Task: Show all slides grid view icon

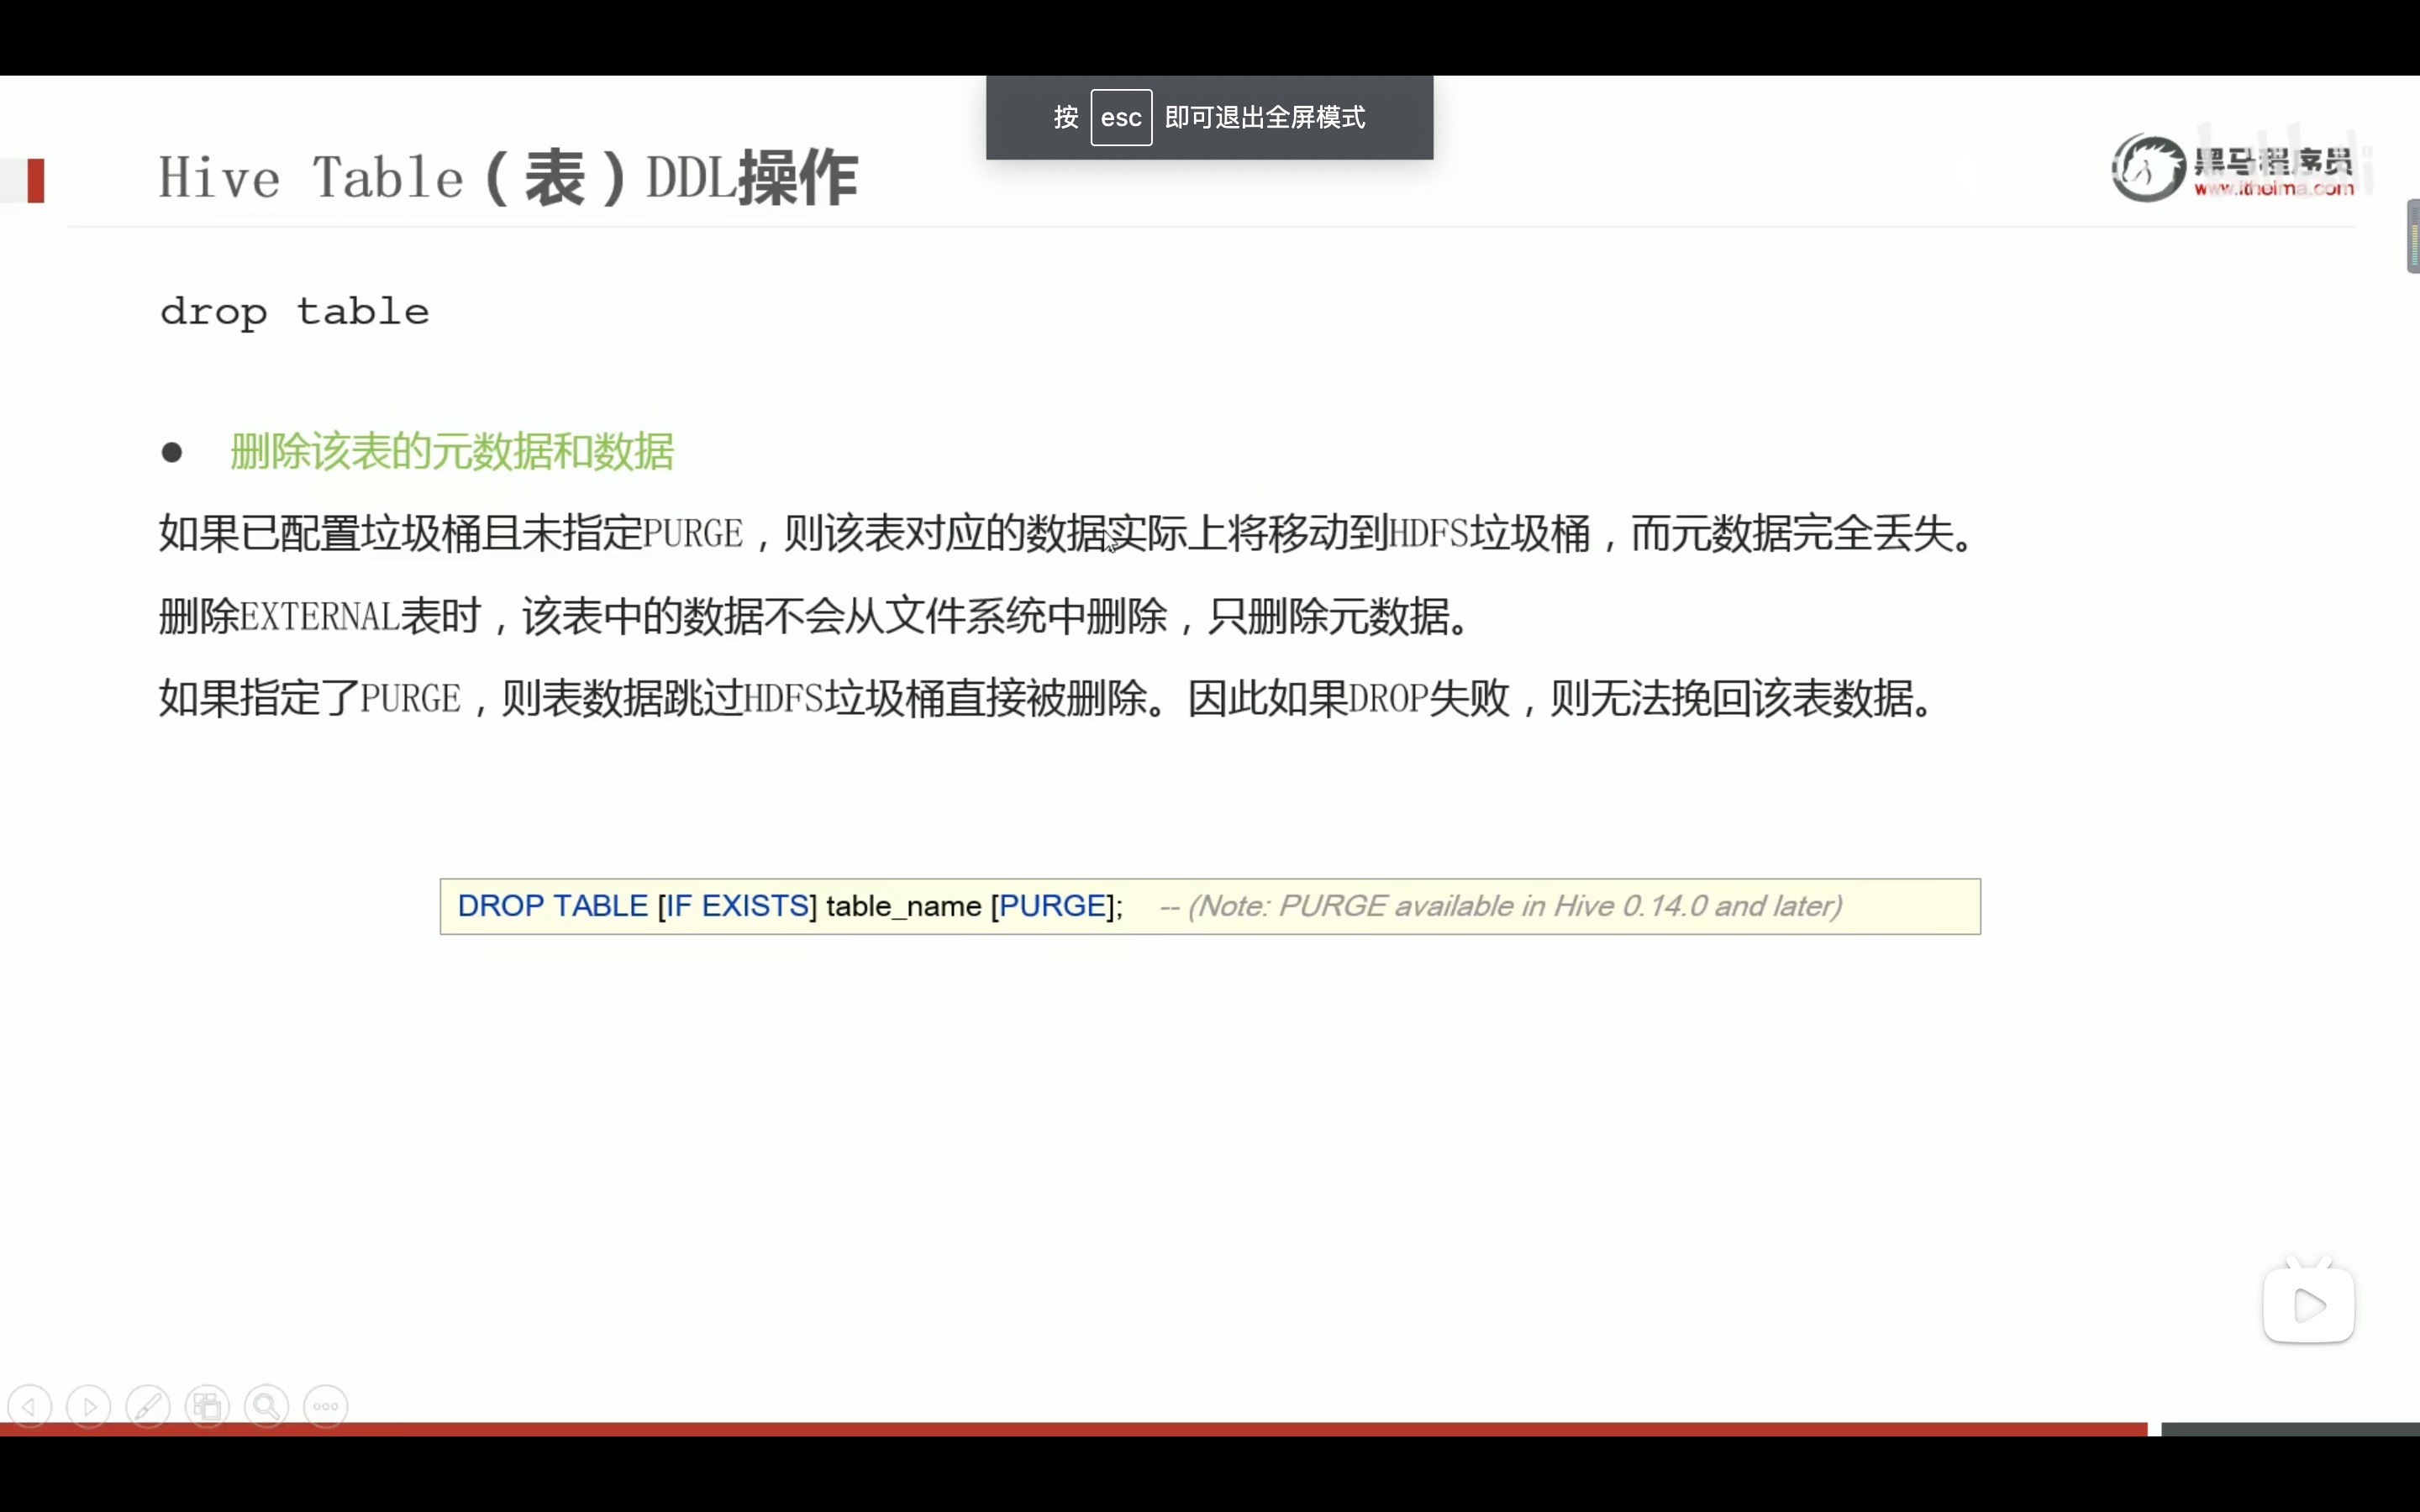Action: 207,1406
